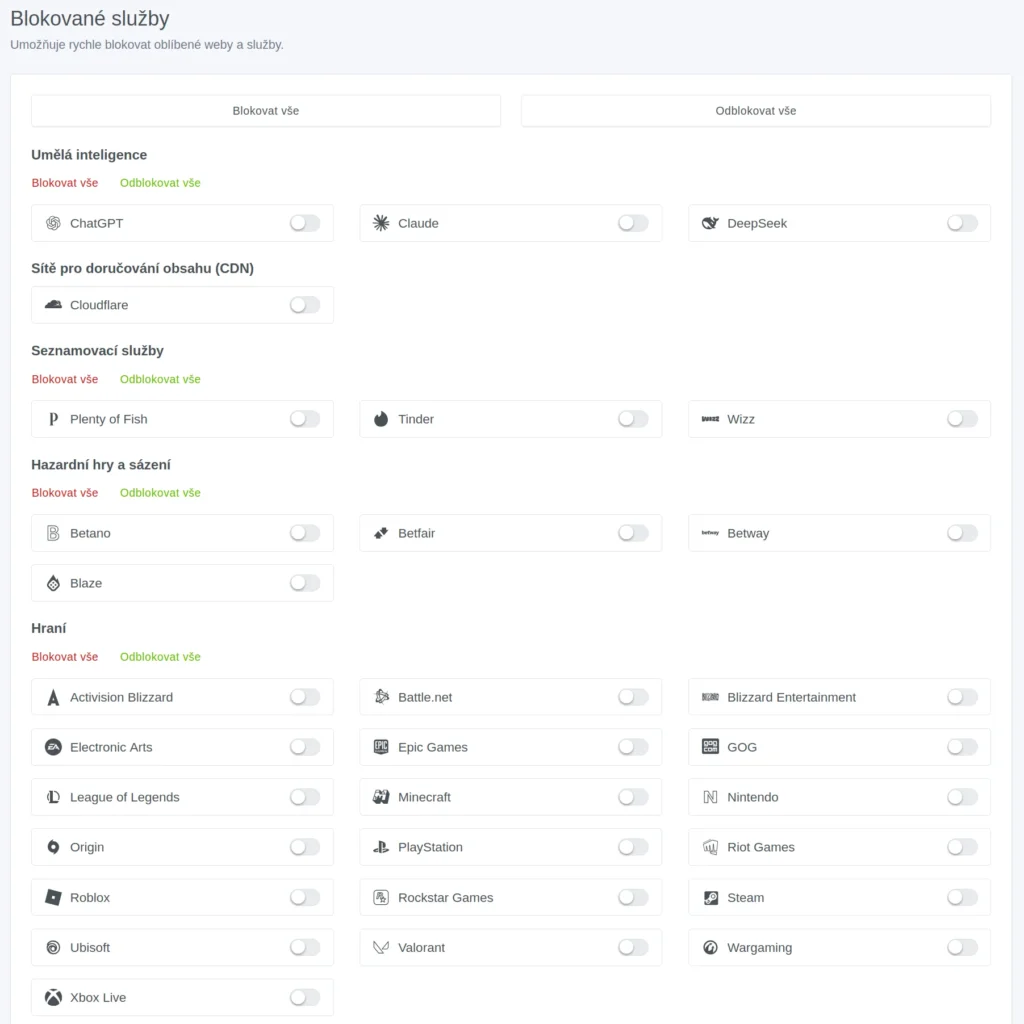Click the Tinder flame icon

click(381, 419)
